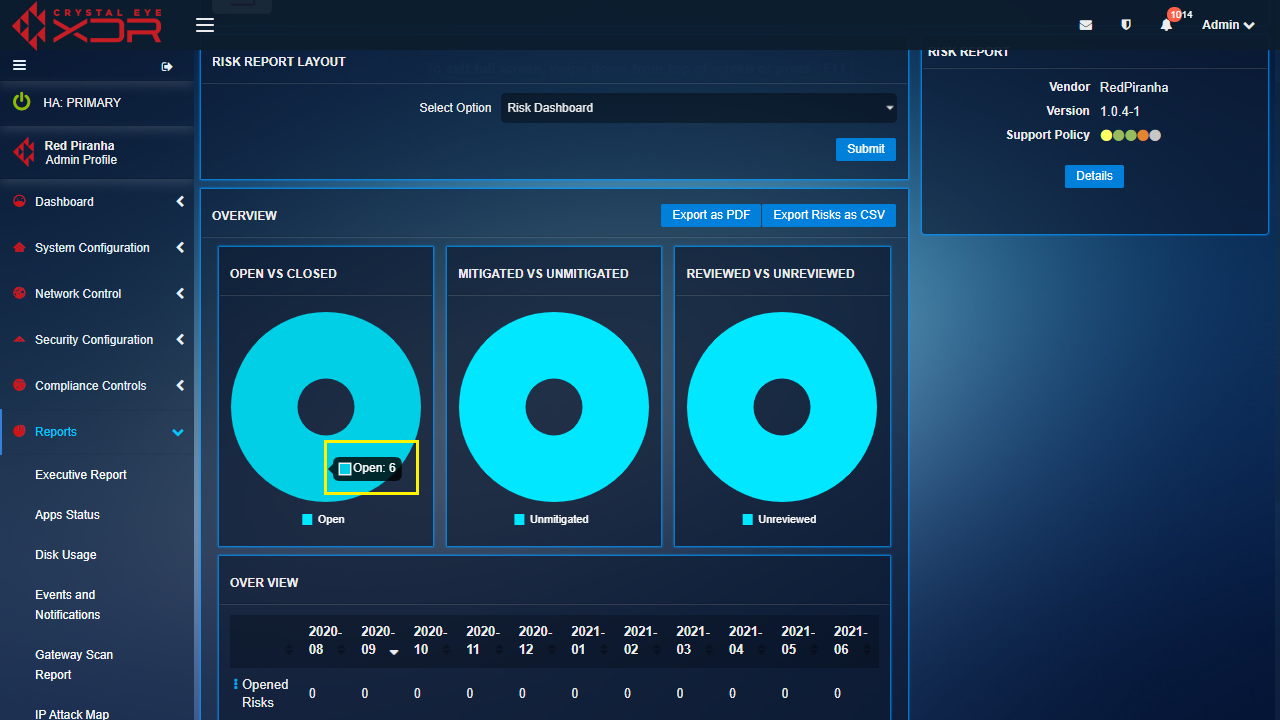The image size is (1280, 720).
Task: Click the sidebar logout arrow icon
Action: 167,67
